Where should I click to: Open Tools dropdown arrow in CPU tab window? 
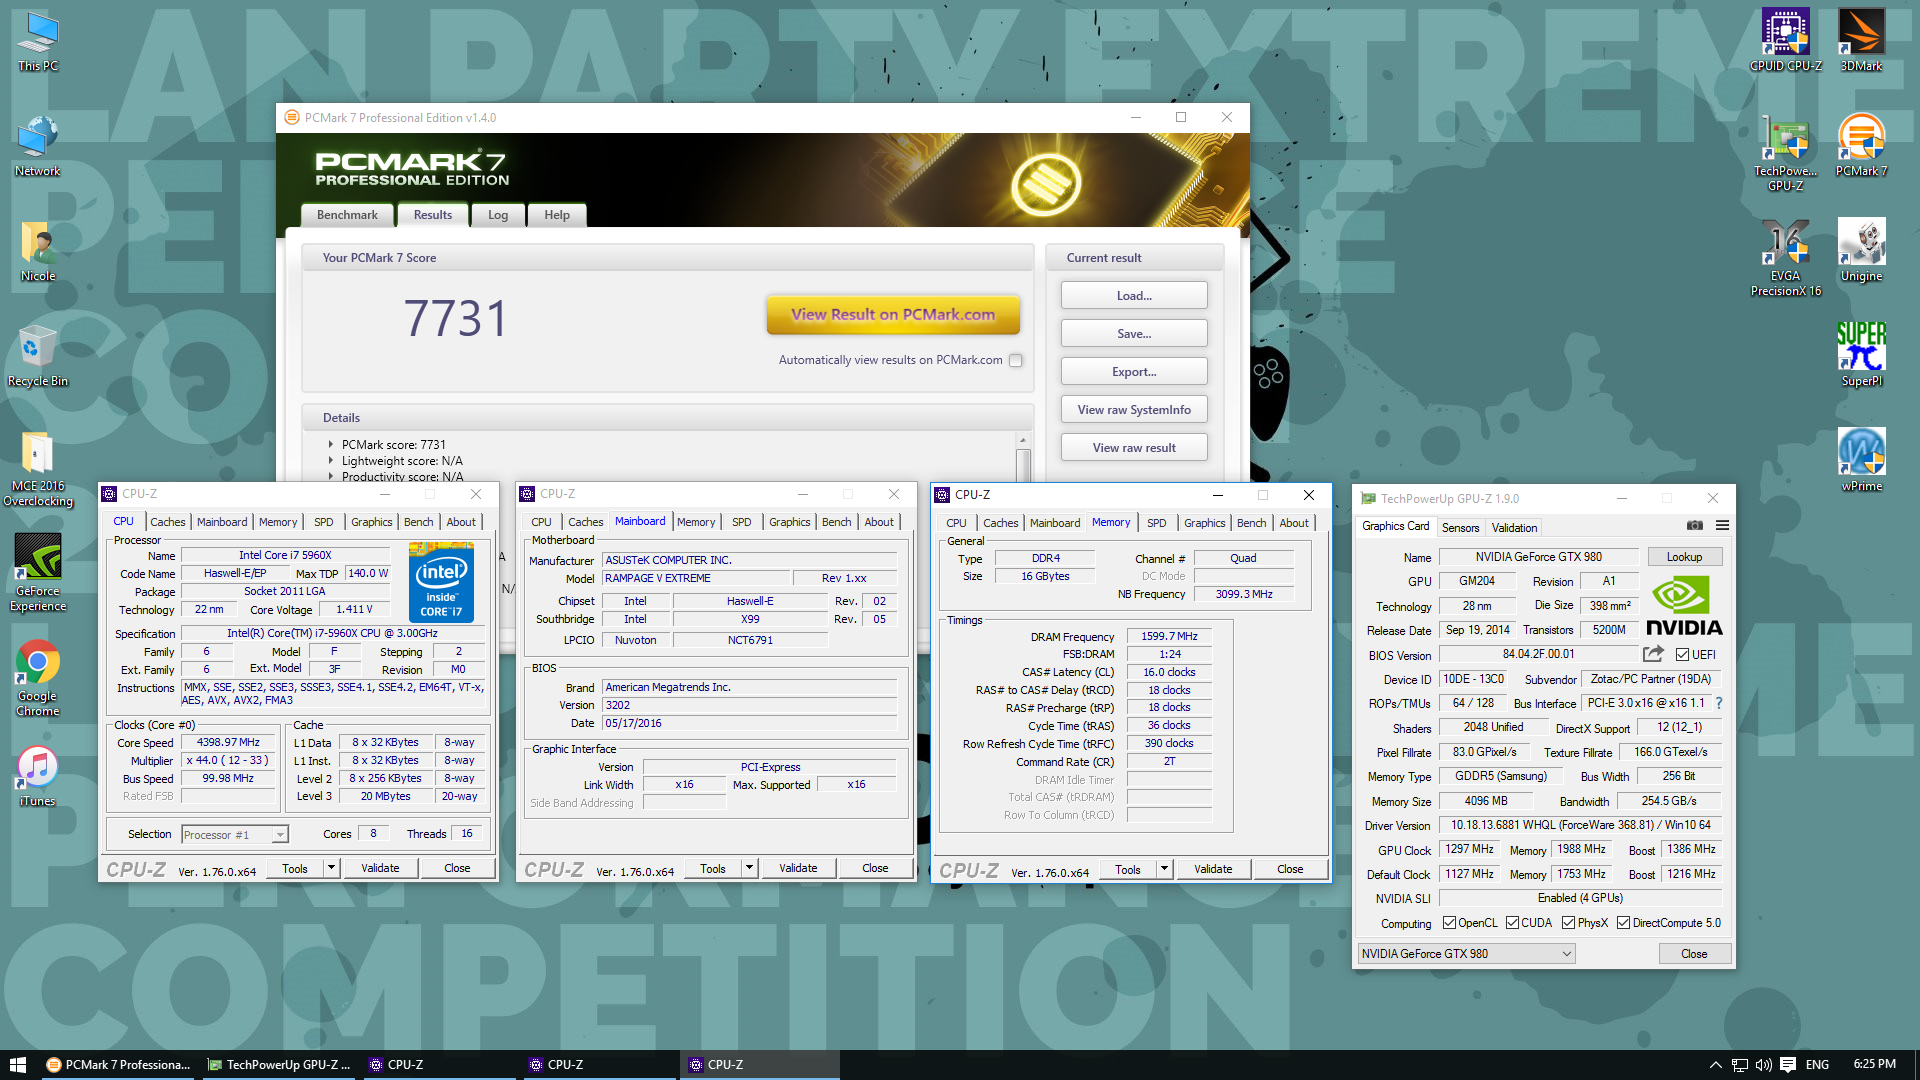331,868
